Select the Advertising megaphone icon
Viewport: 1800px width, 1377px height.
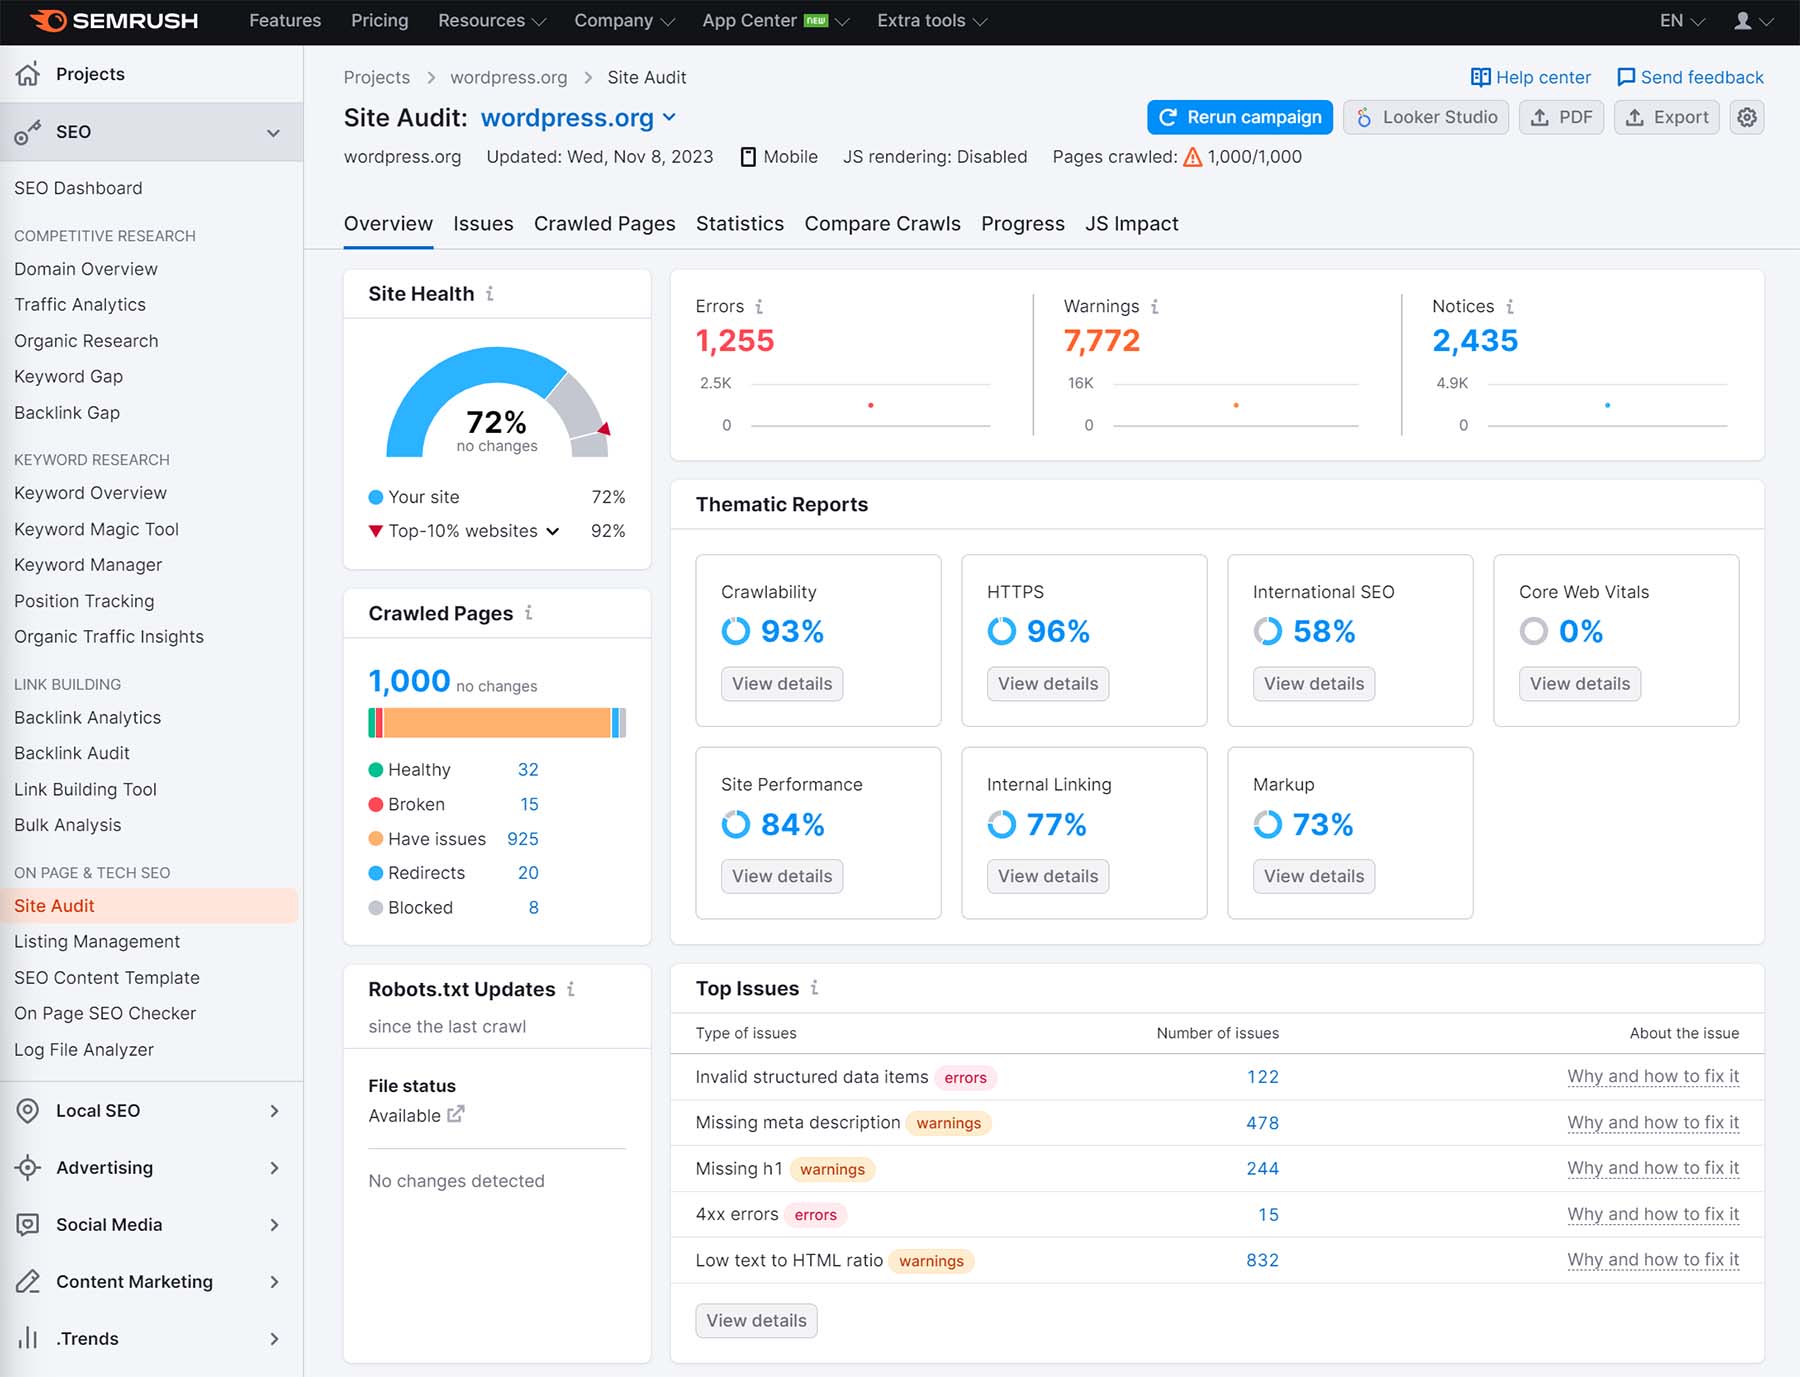click(26, 1167)
